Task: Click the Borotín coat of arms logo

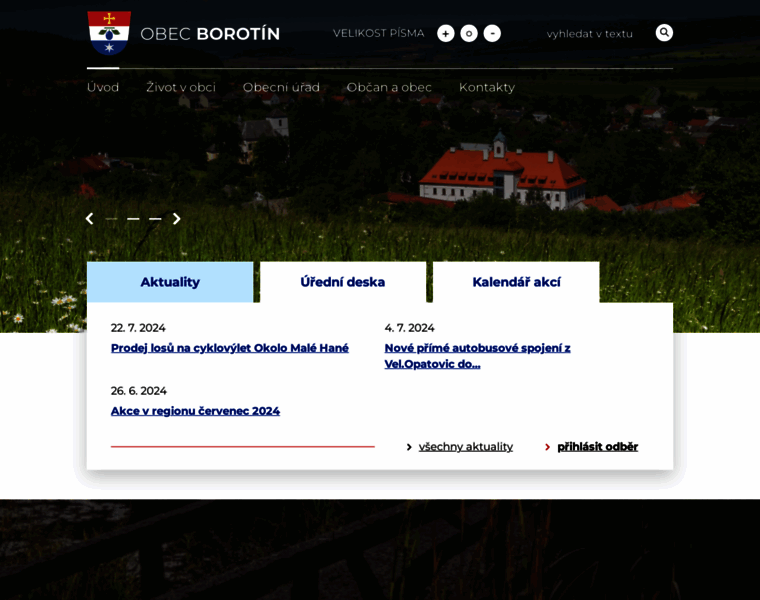Action: pyautogui.click(x=109, y=33)
